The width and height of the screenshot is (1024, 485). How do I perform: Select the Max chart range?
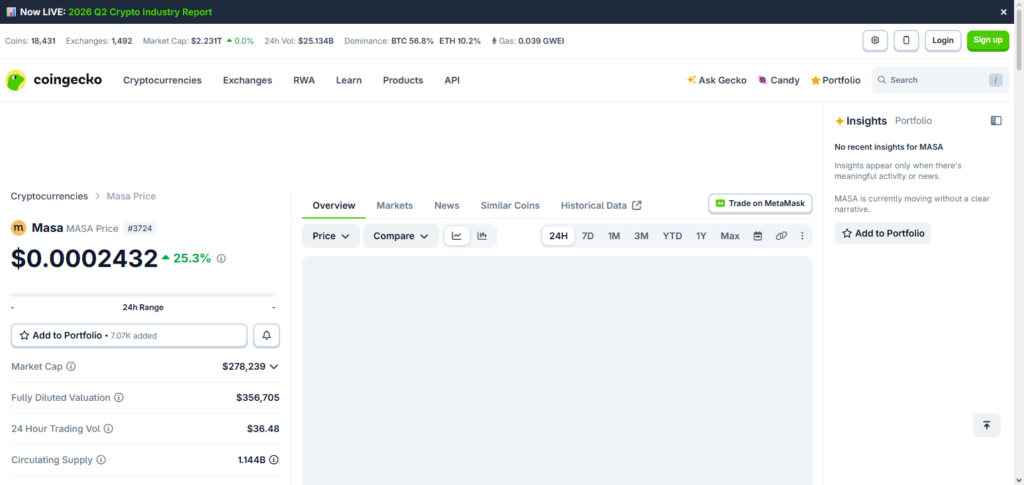pyautogui.click(x=730, y=236)
